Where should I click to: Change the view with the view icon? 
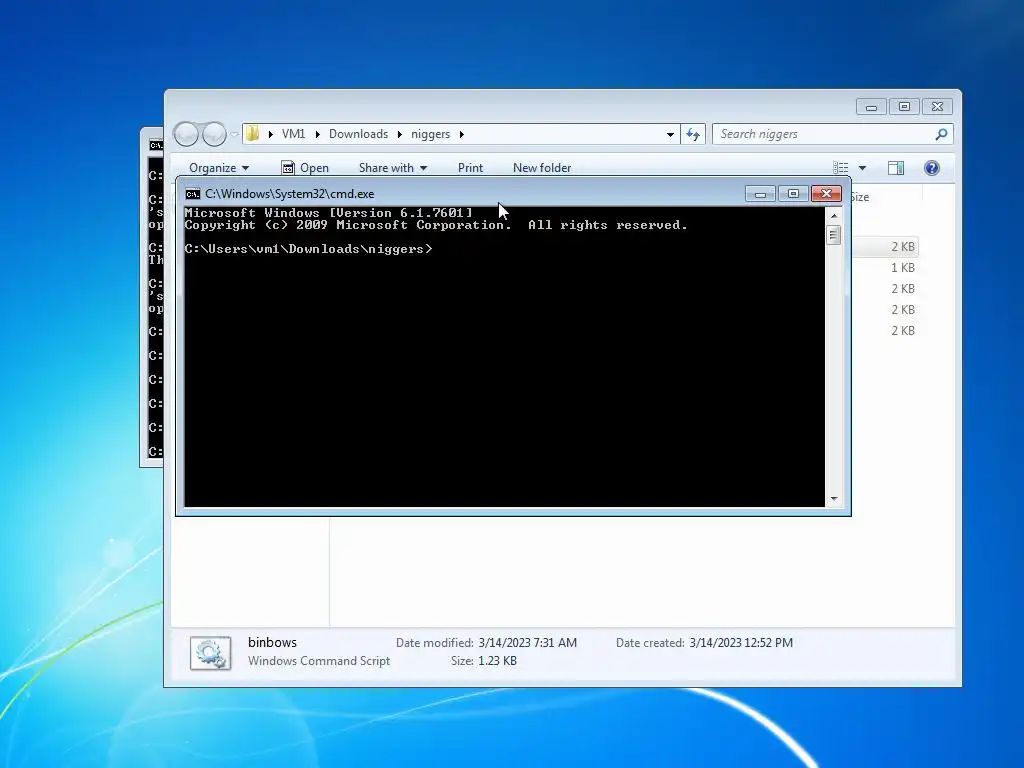click(840, 168)
